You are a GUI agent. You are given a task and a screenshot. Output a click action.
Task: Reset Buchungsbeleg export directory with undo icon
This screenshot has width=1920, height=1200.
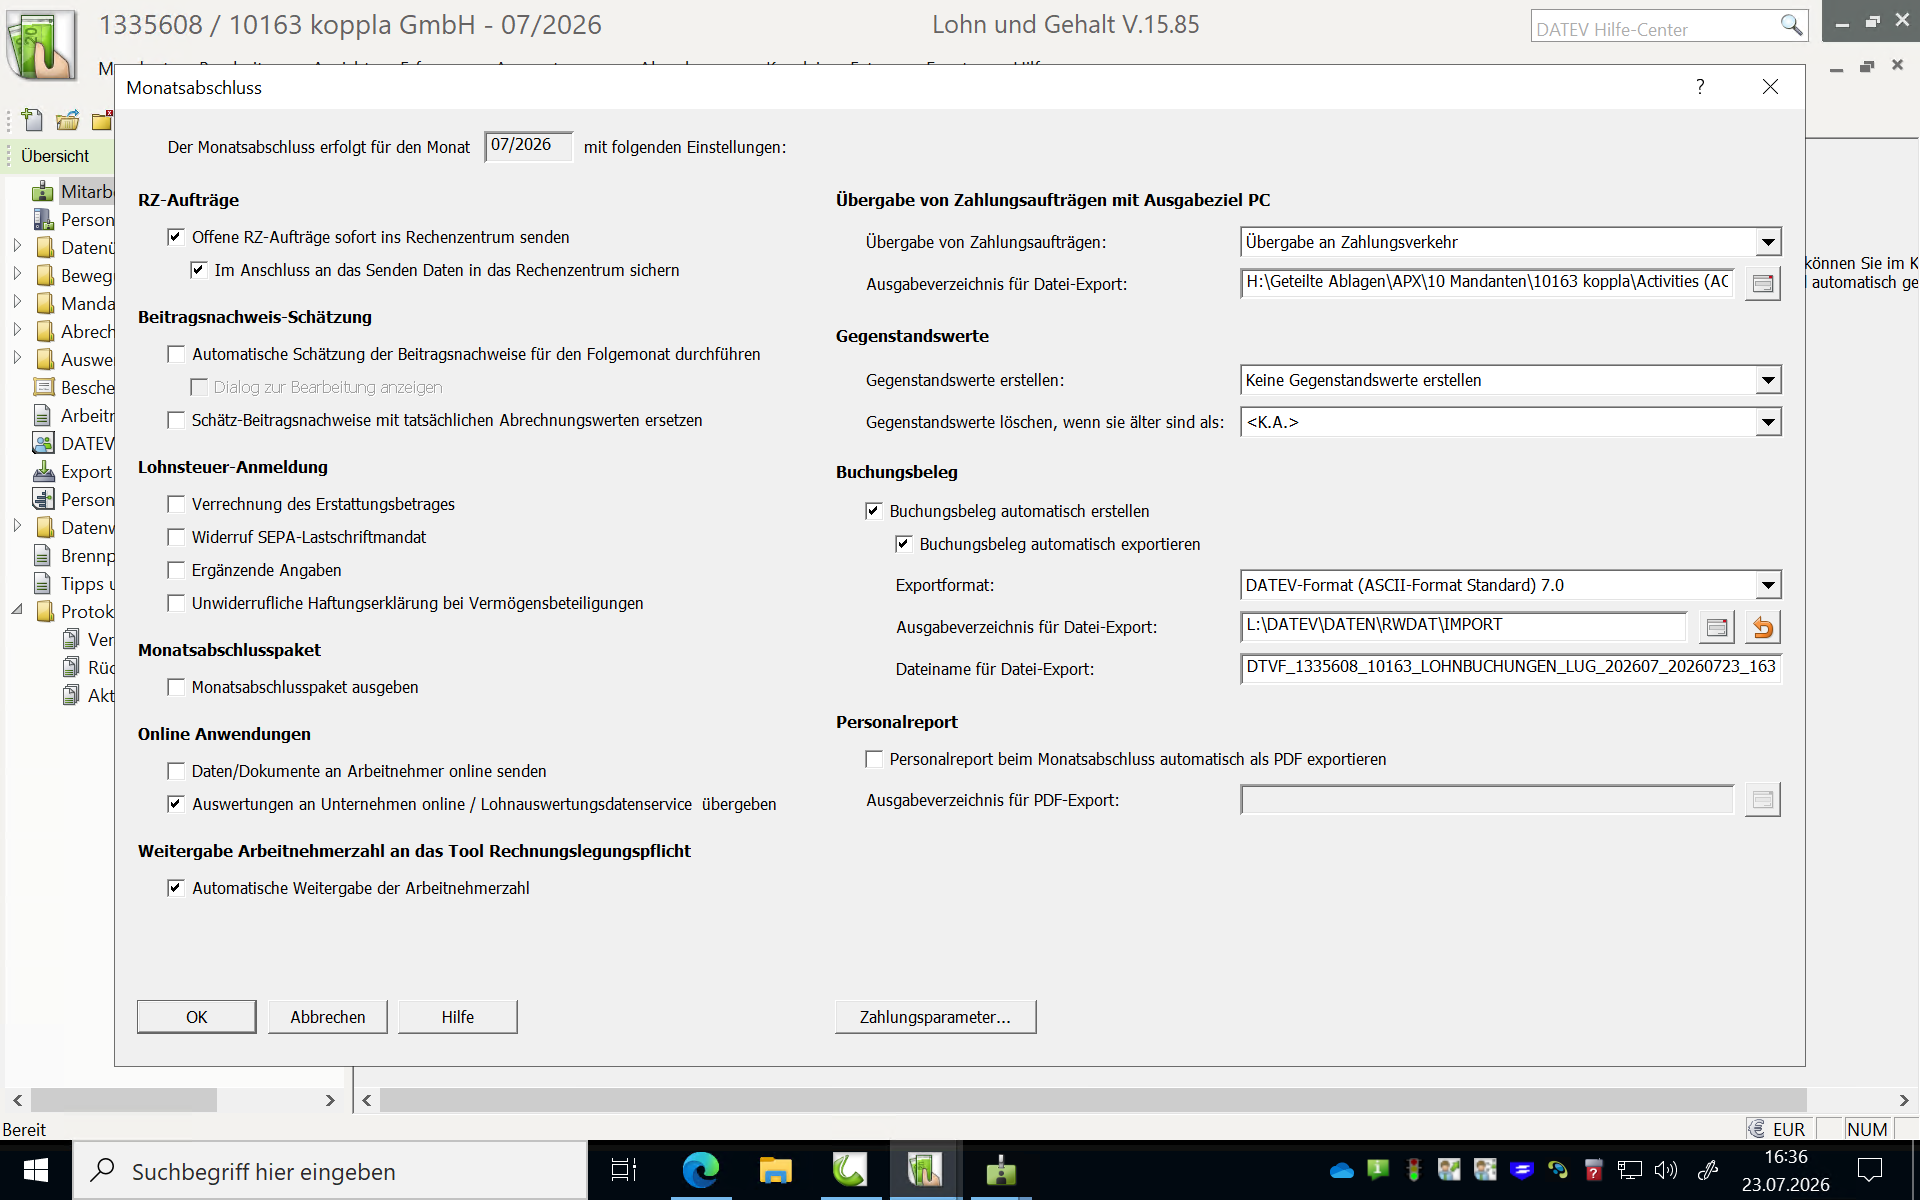[1763, 627]
